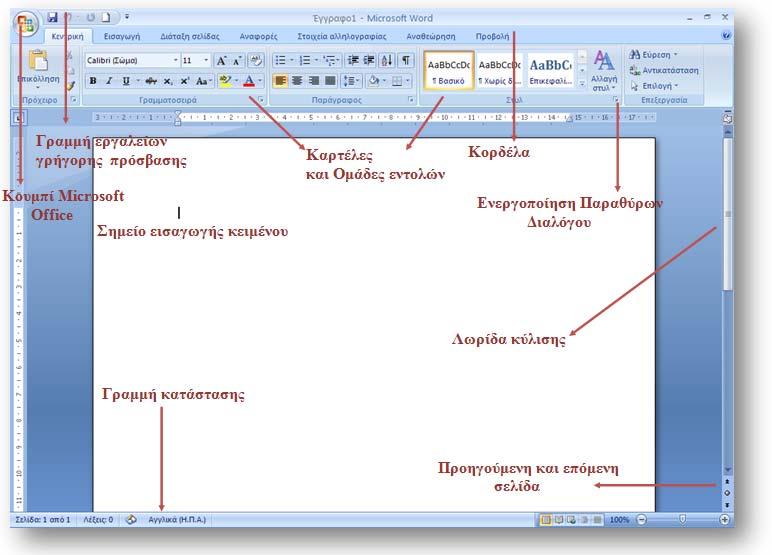This screenshot has width=772, height=555.
Task: Click the Σελίδα: 1 από 1 status indicator
Action: 43,520
